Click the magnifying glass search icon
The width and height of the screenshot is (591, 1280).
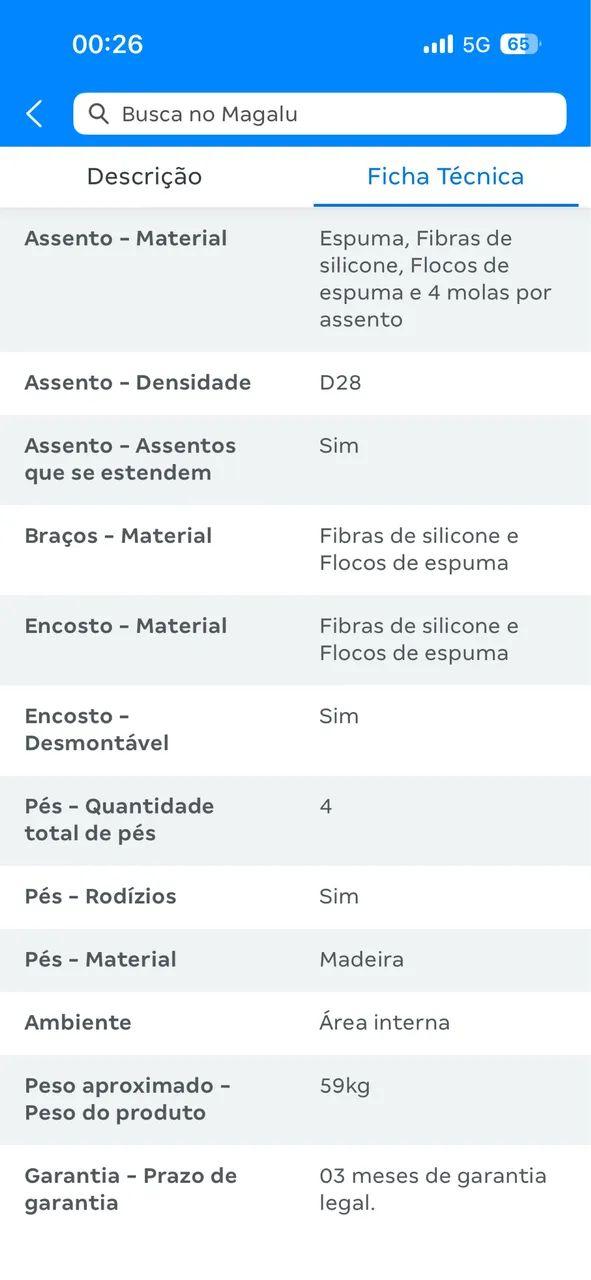(x=98, y=113)
